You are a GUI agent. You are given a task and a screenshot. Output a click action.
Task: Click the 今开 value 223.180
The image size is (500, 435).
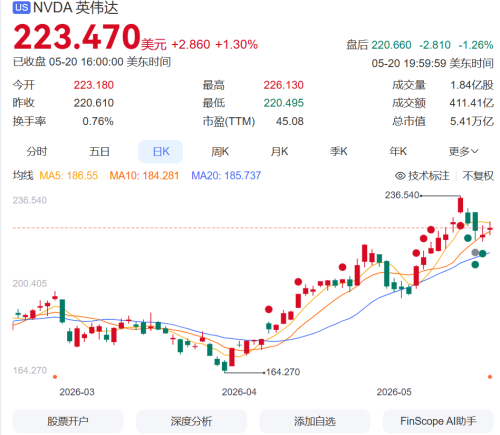(x=94, y=85)
